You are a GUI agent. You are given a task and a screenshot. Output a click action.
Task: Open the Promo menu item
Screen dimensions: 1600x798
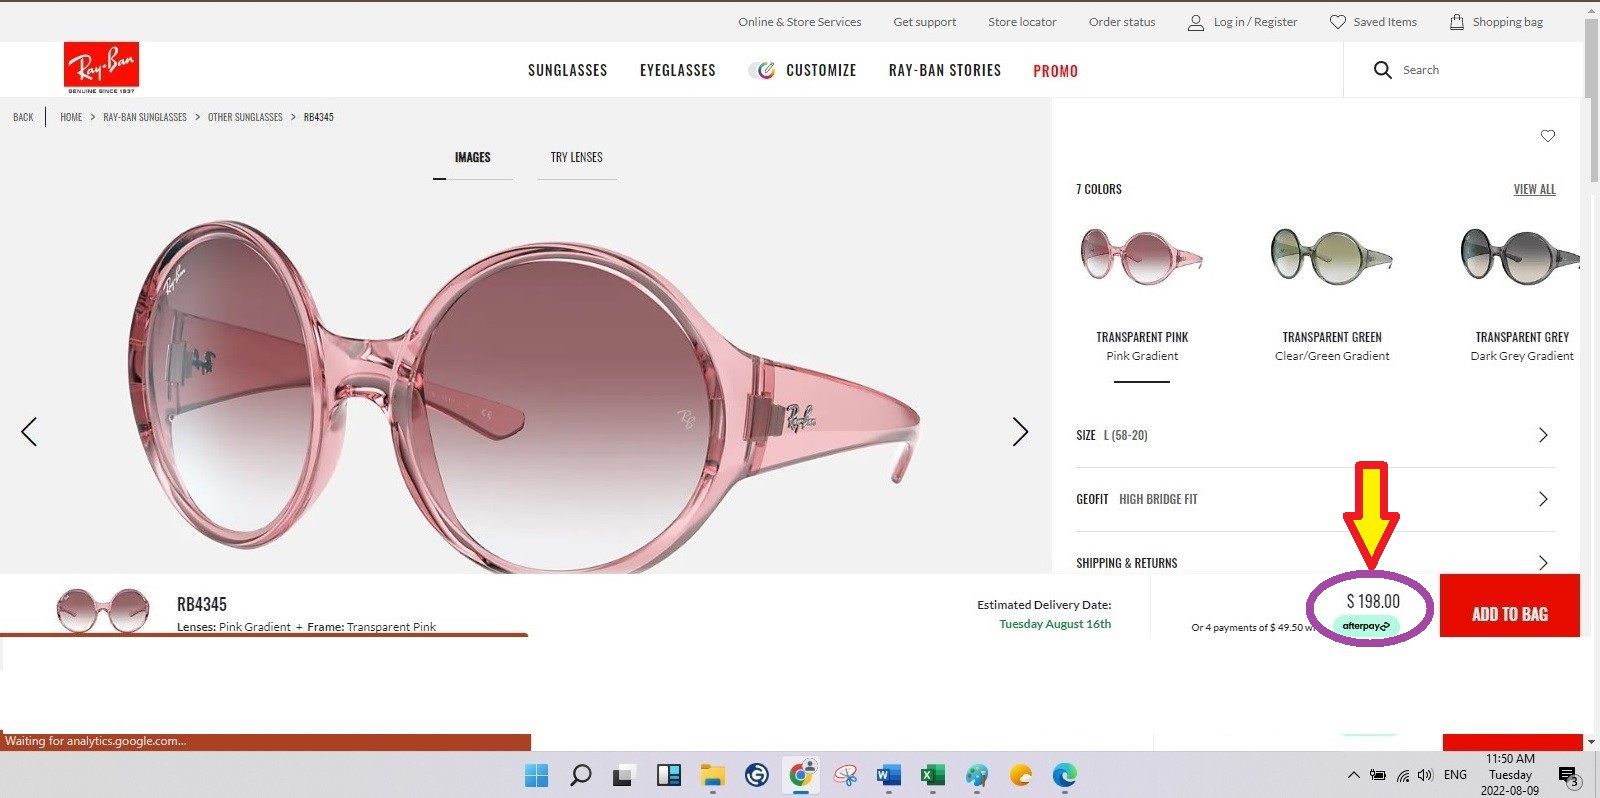point(1055,71)
